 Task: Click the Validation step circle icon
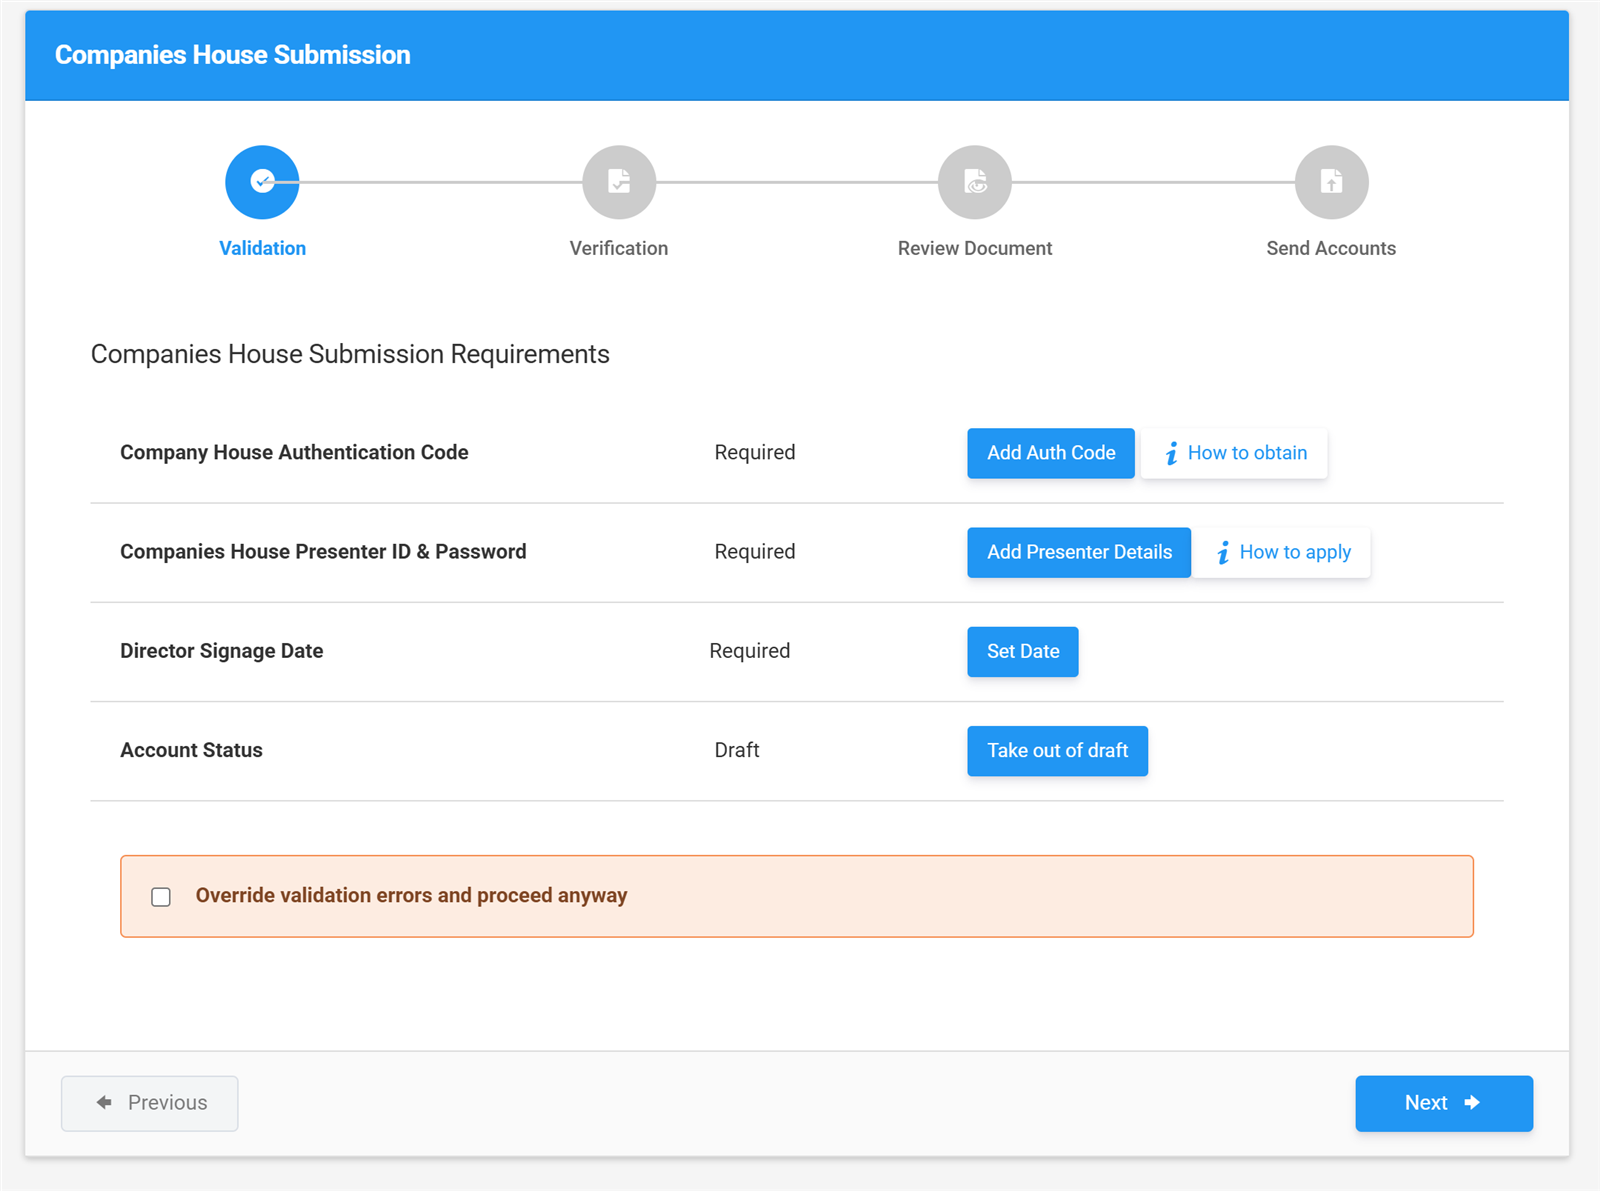click(x=262, y=182)
